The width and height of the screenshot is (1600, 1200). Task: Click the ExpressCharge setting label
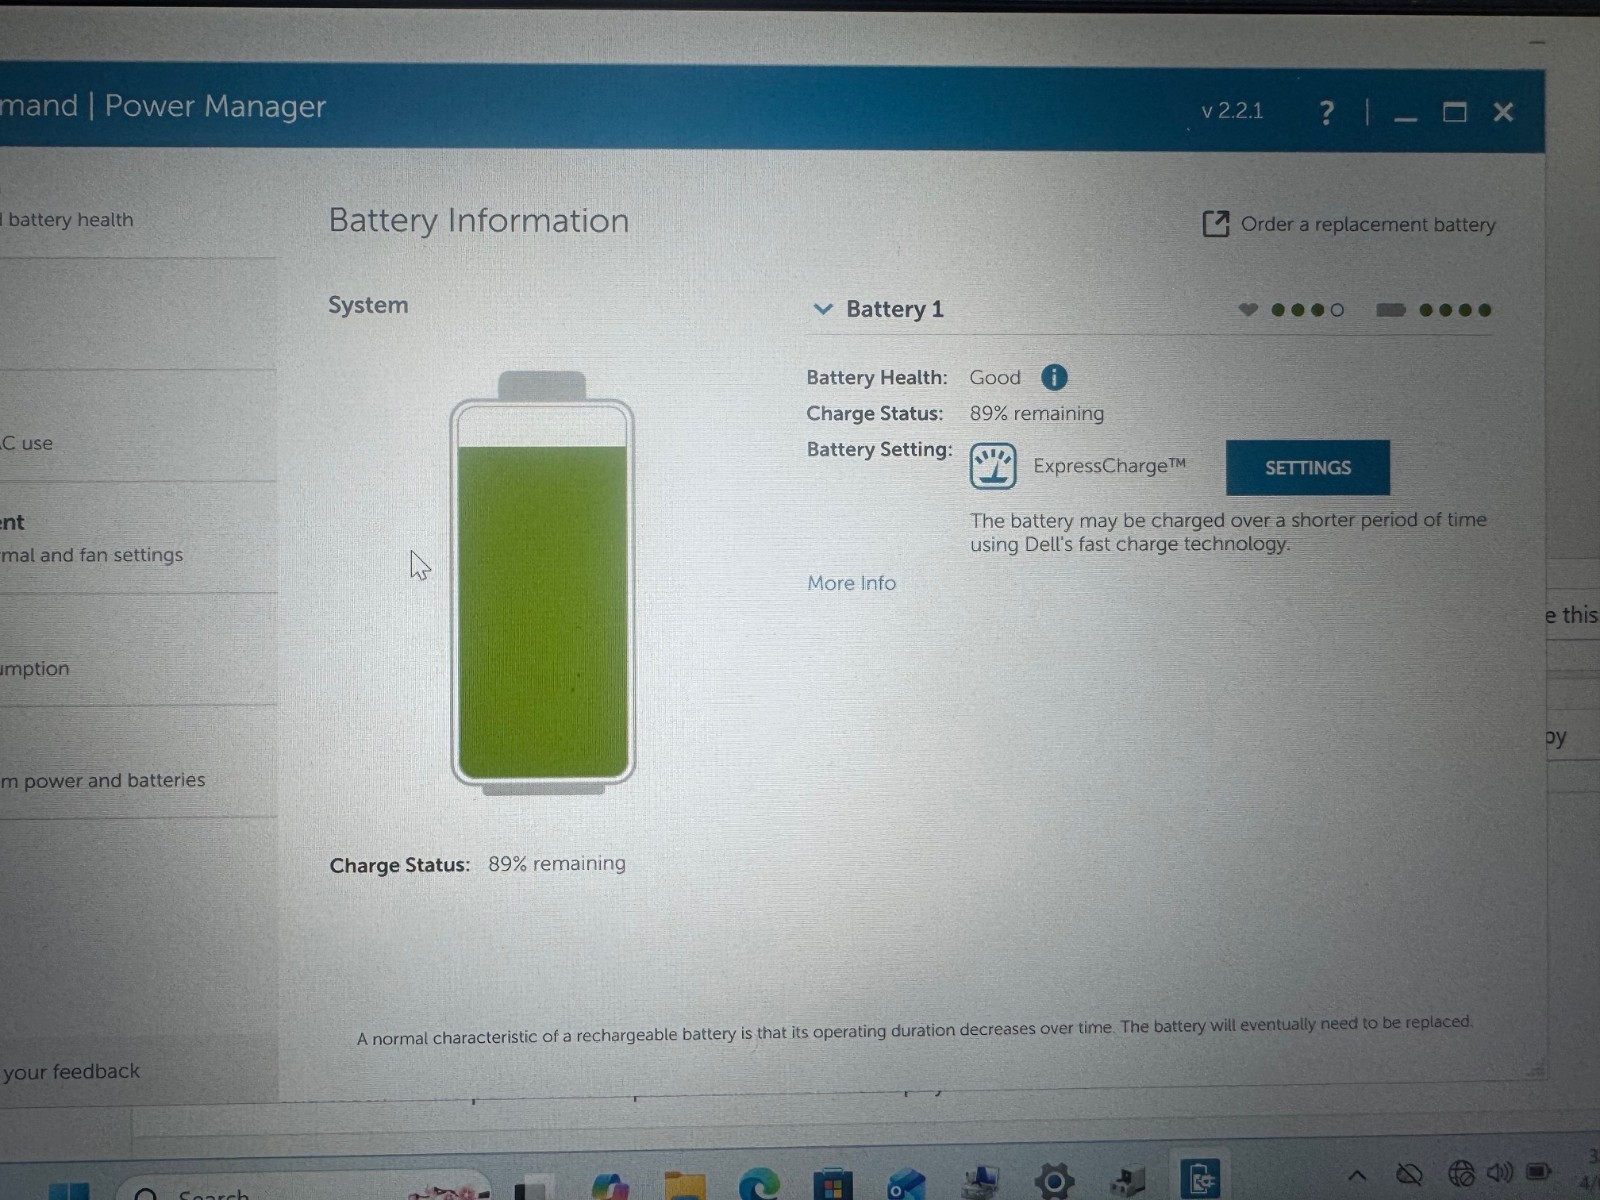click(1109, 466)
